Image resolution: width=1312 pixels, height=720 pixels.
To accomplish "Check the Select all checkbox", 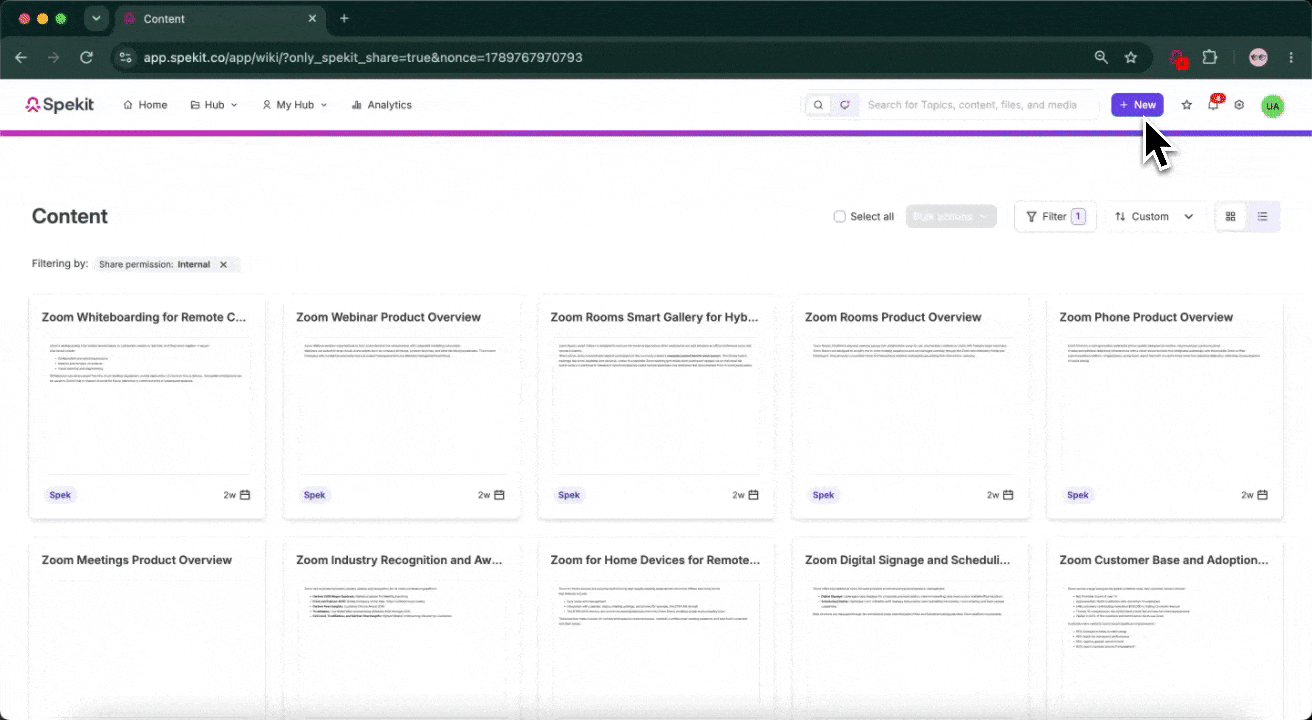I will click(840, 217).
